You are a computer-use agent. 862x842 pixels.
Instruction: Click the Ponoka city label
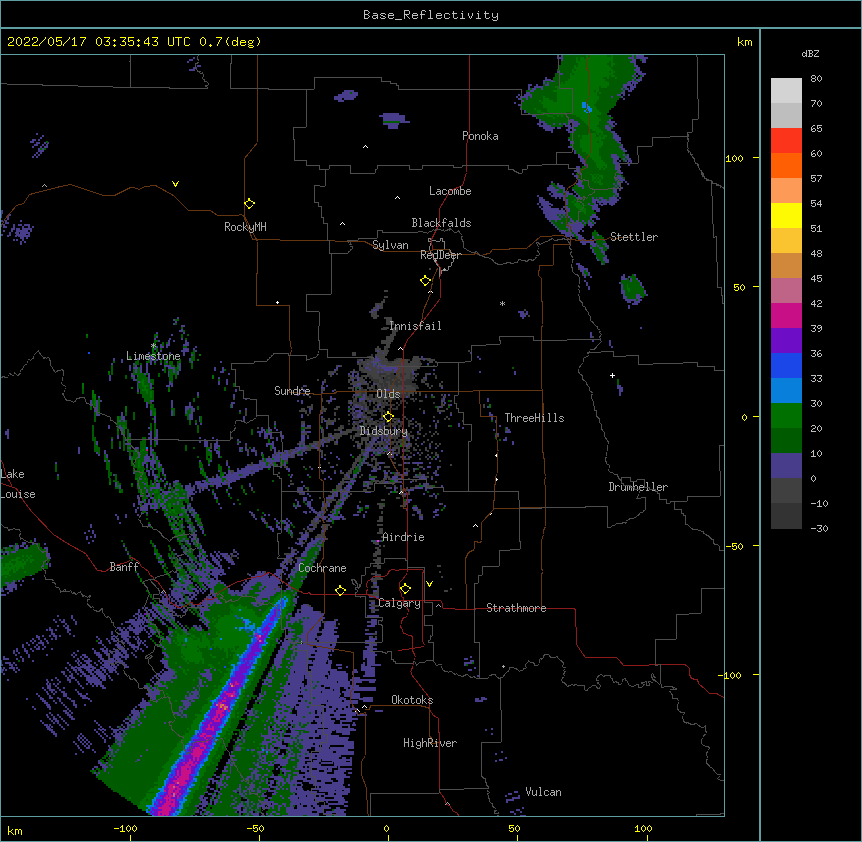[x=480, y=136]
